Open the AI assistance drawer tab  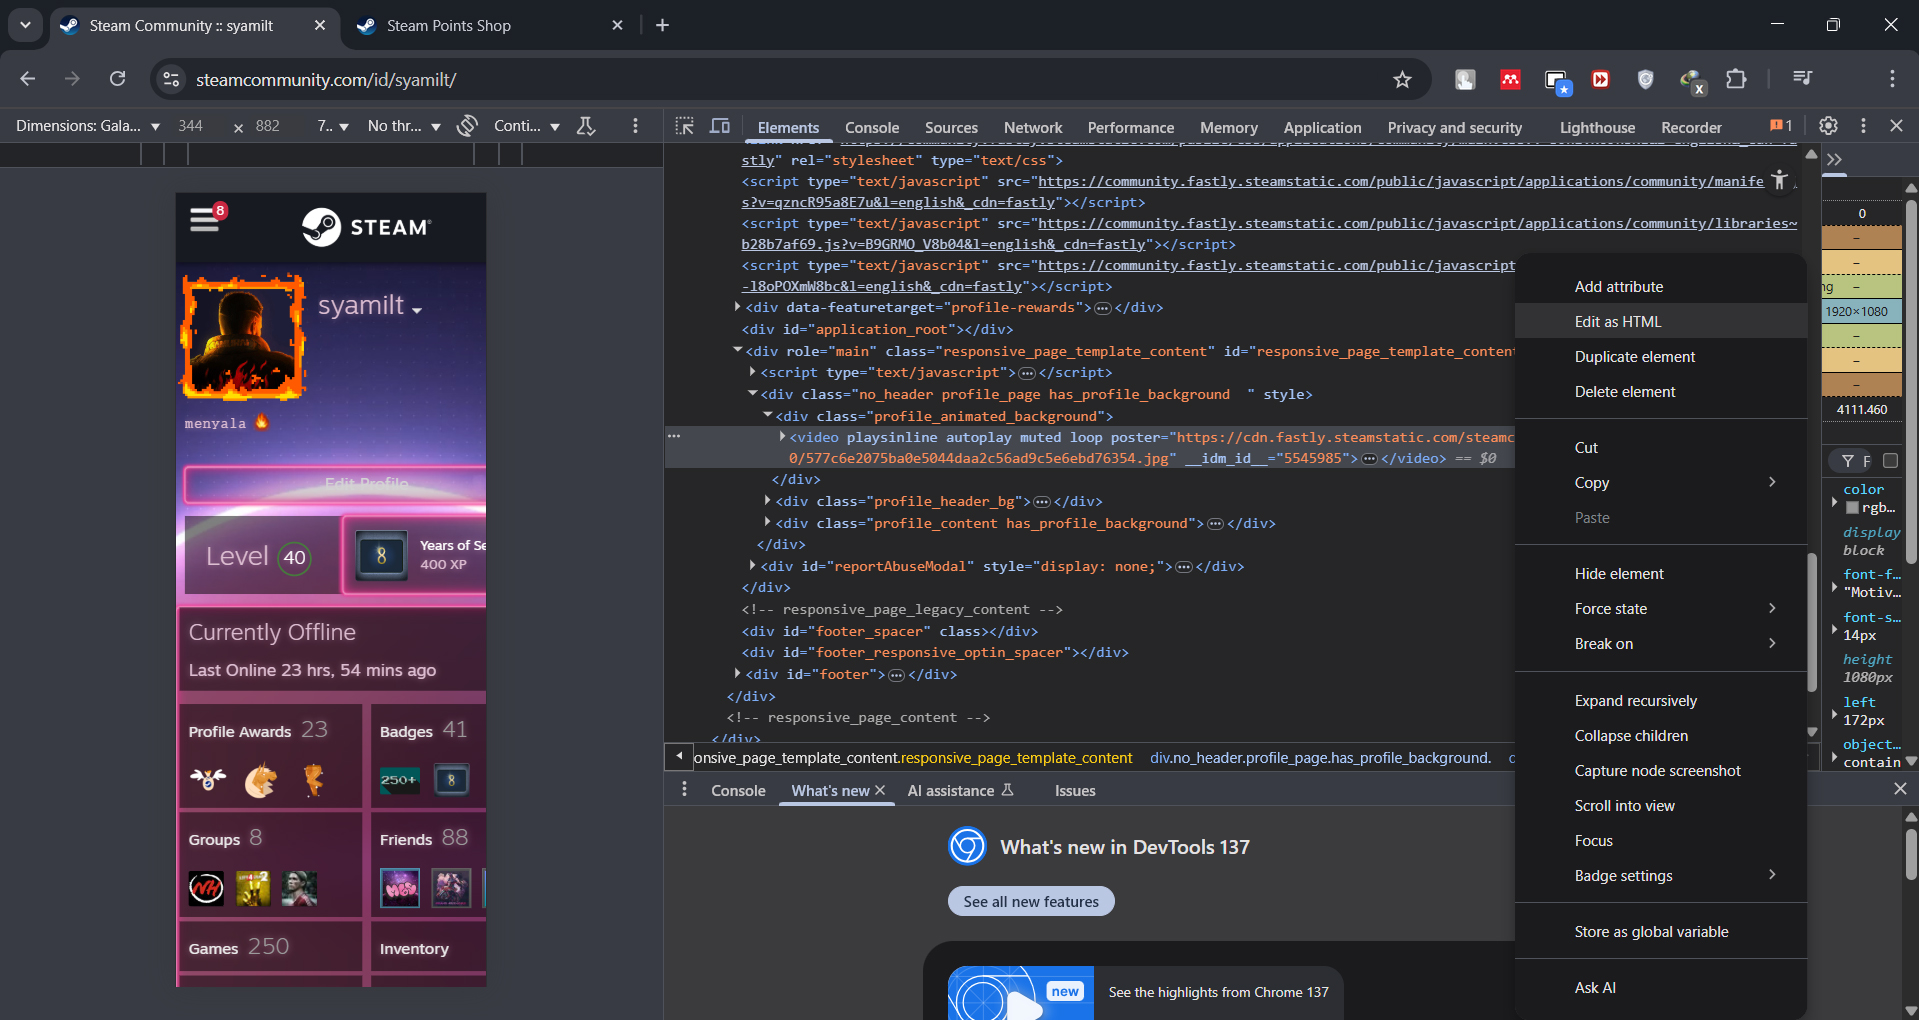coord(960,791)
